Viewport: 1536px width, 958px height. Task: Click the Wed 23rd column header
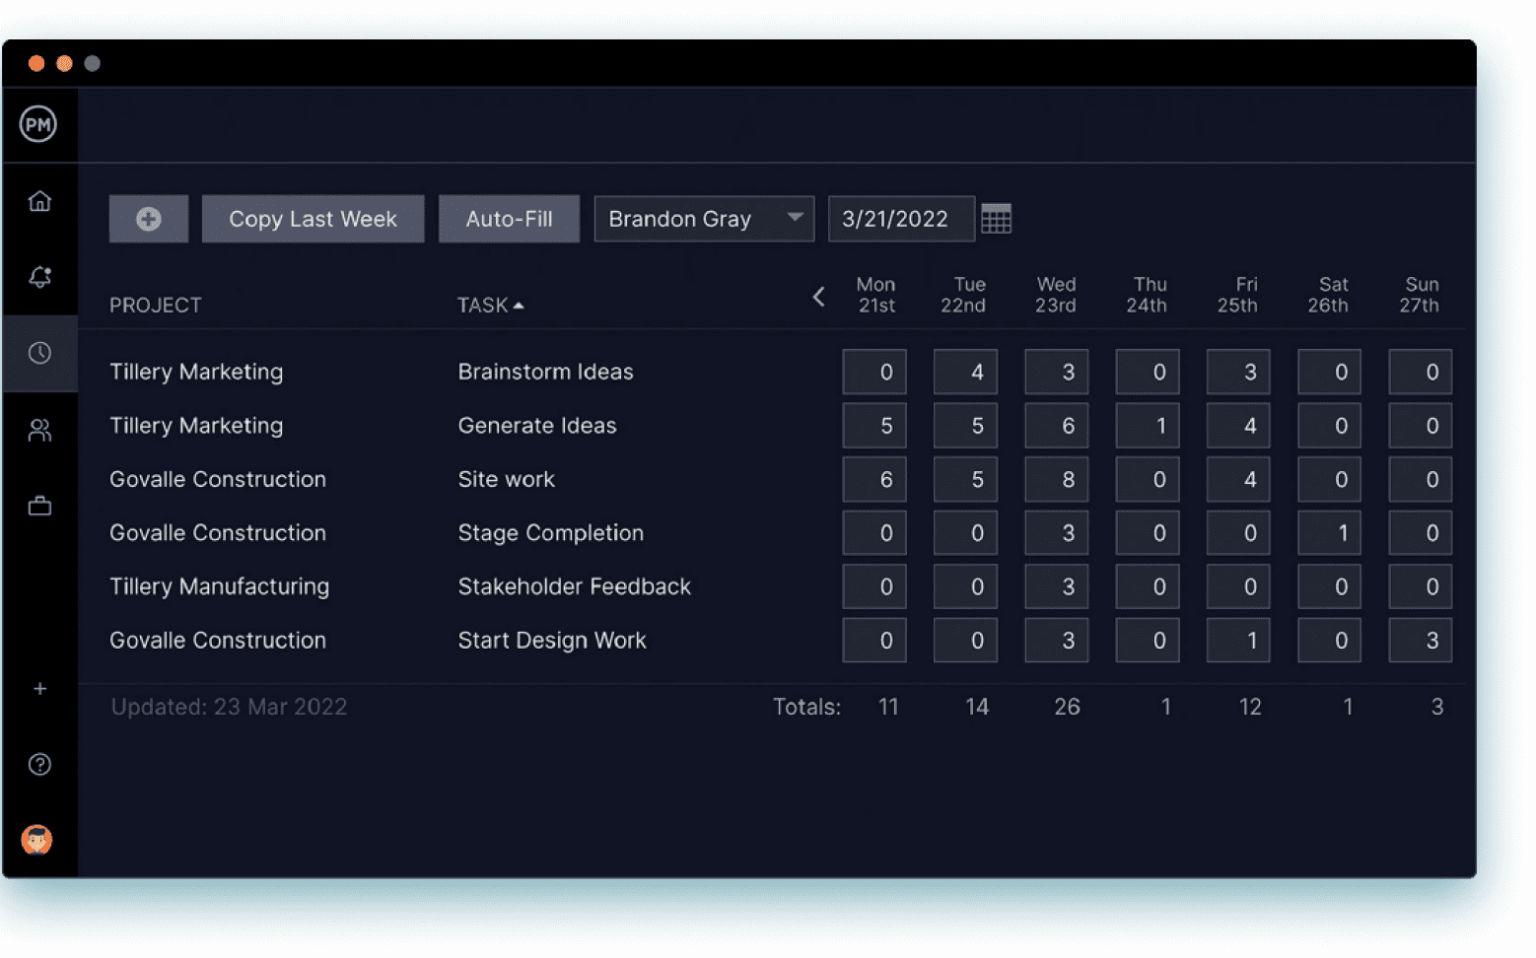1056,295
